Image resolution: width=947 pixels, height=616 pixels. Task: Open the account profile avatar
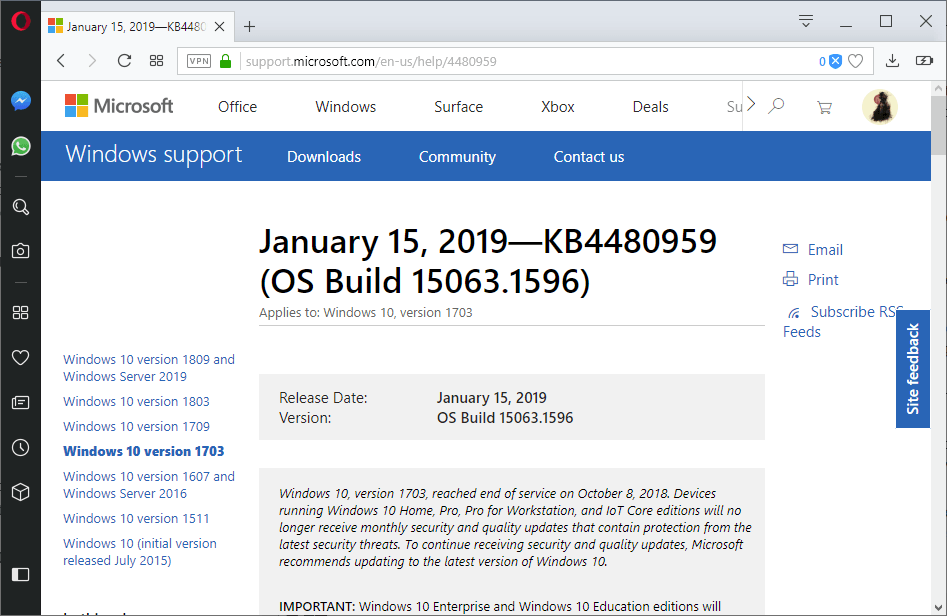(x=879, y=106)
